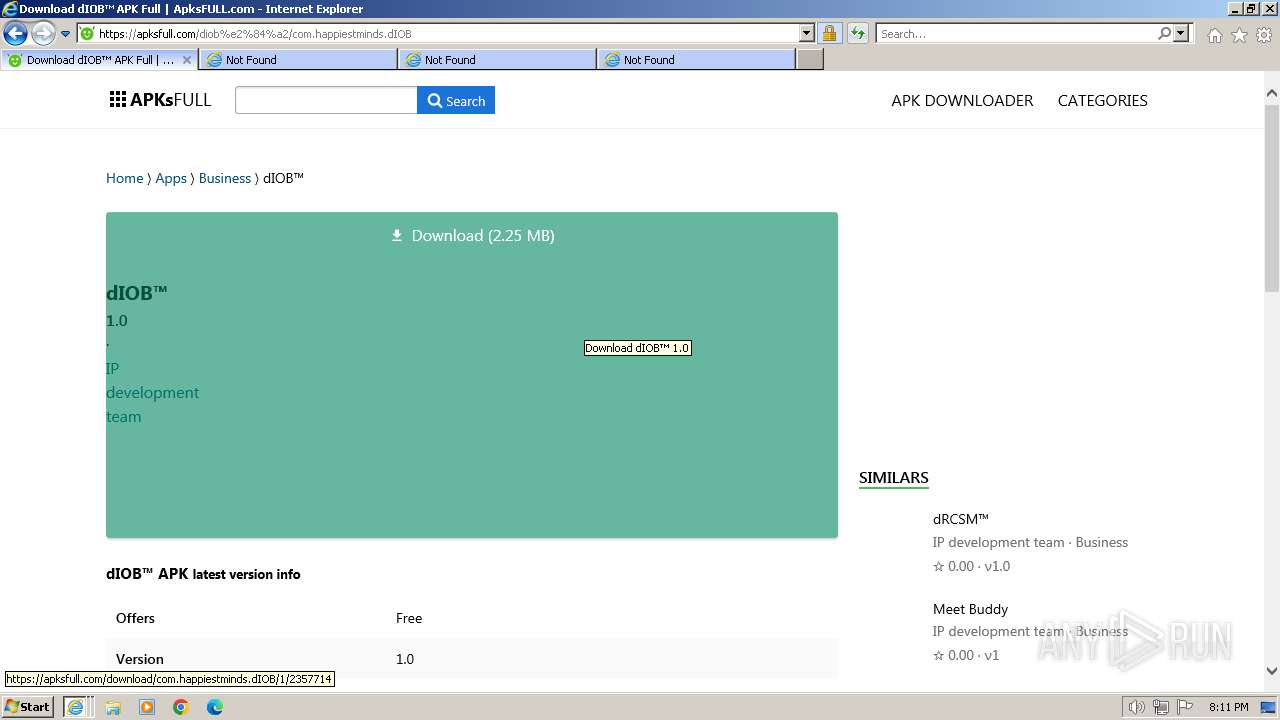Open Favorites star icon
This screenshot has height=720, width=1280.
[1239, 35]
